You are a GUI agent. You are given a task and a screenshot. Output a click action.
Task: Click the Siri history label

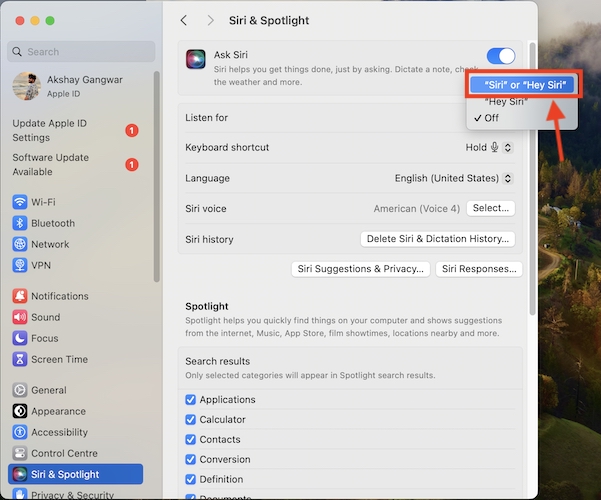click(209, 239)
